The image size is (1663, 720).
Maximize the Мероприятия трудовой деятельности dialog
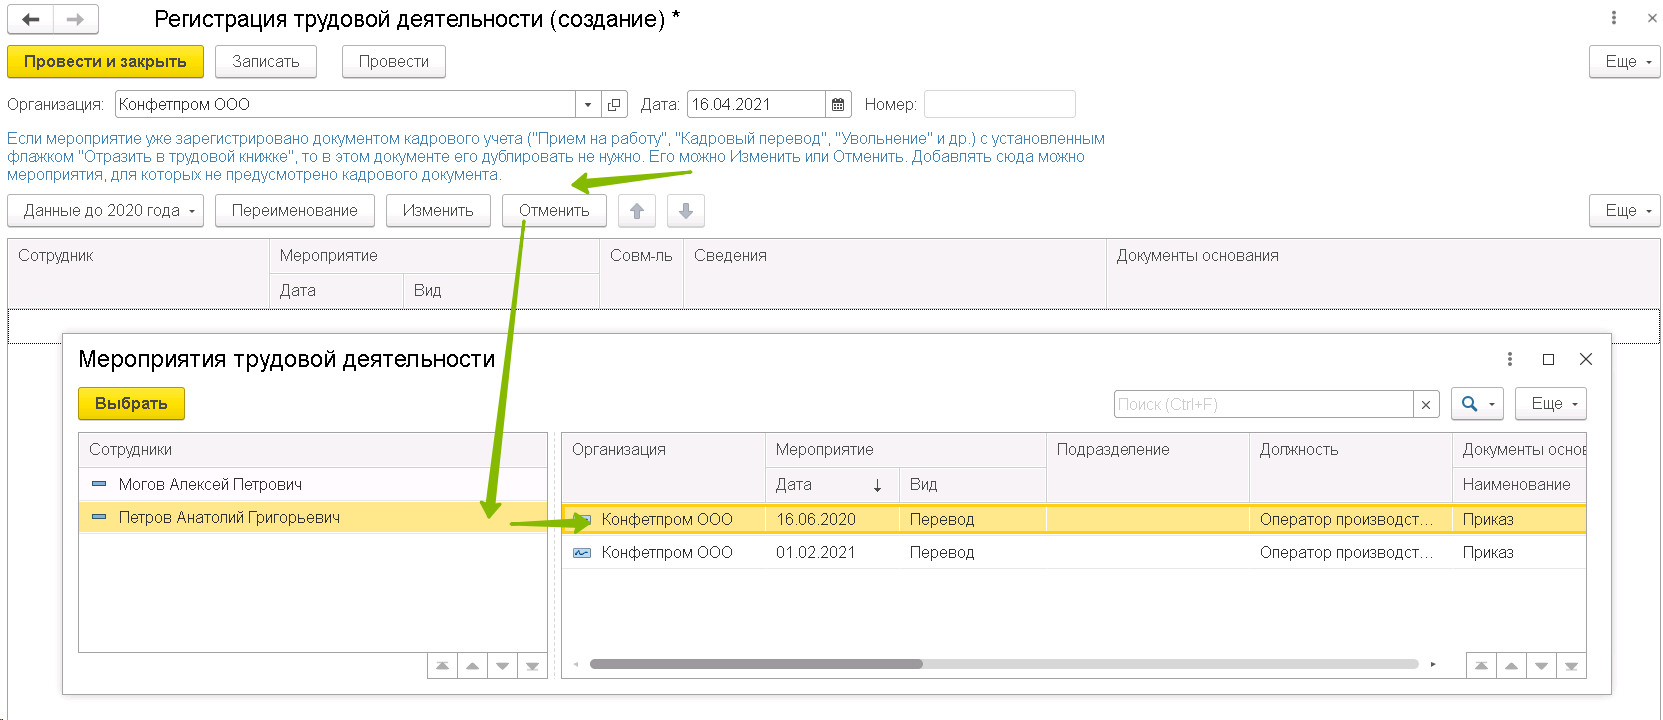point(1548,360)
